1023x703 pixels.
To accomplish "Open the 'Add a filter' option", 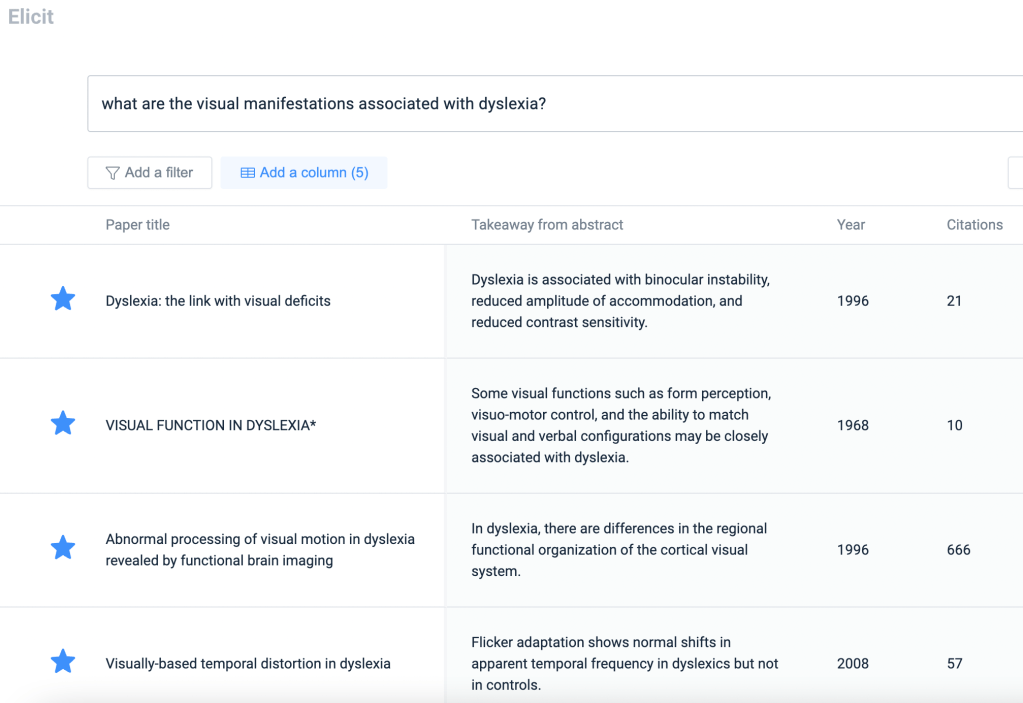I will point(150,173).
